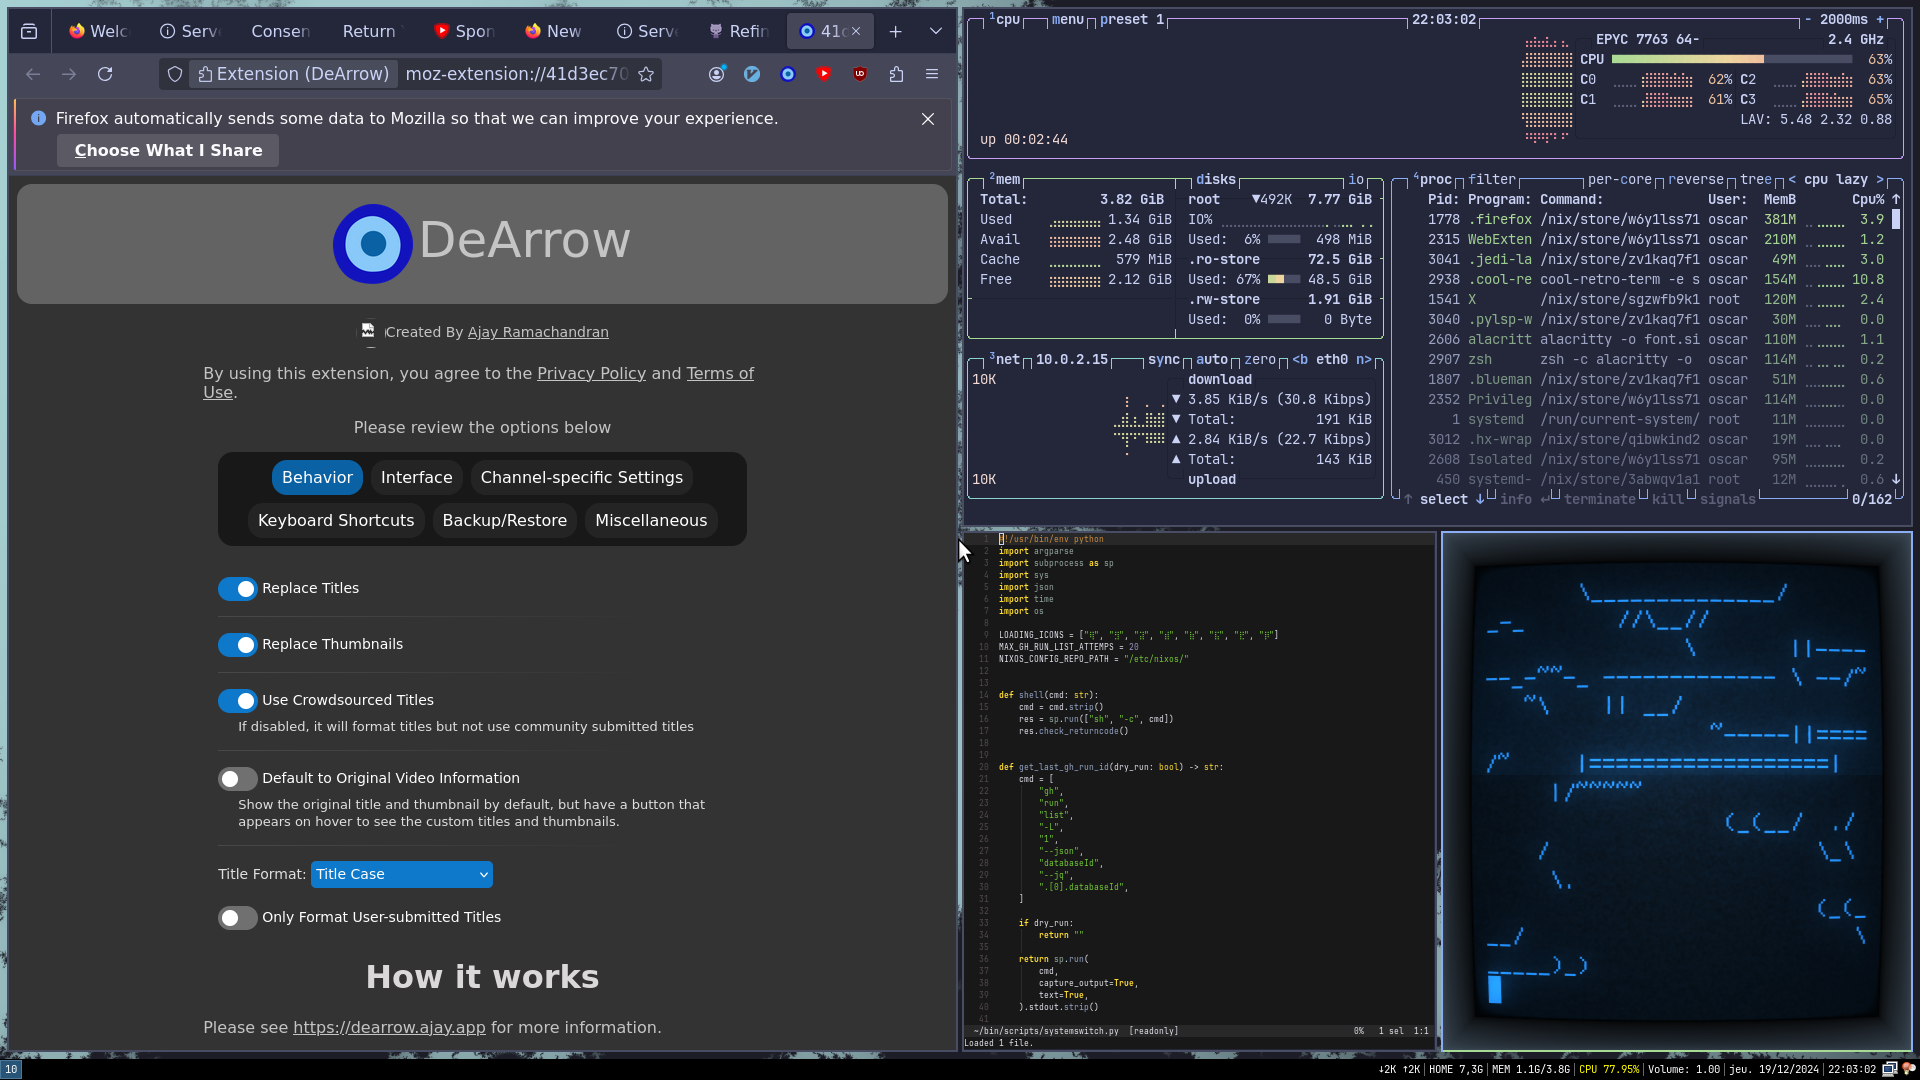
Task: Toggle btop tree view option
Action: point(1755,179)
